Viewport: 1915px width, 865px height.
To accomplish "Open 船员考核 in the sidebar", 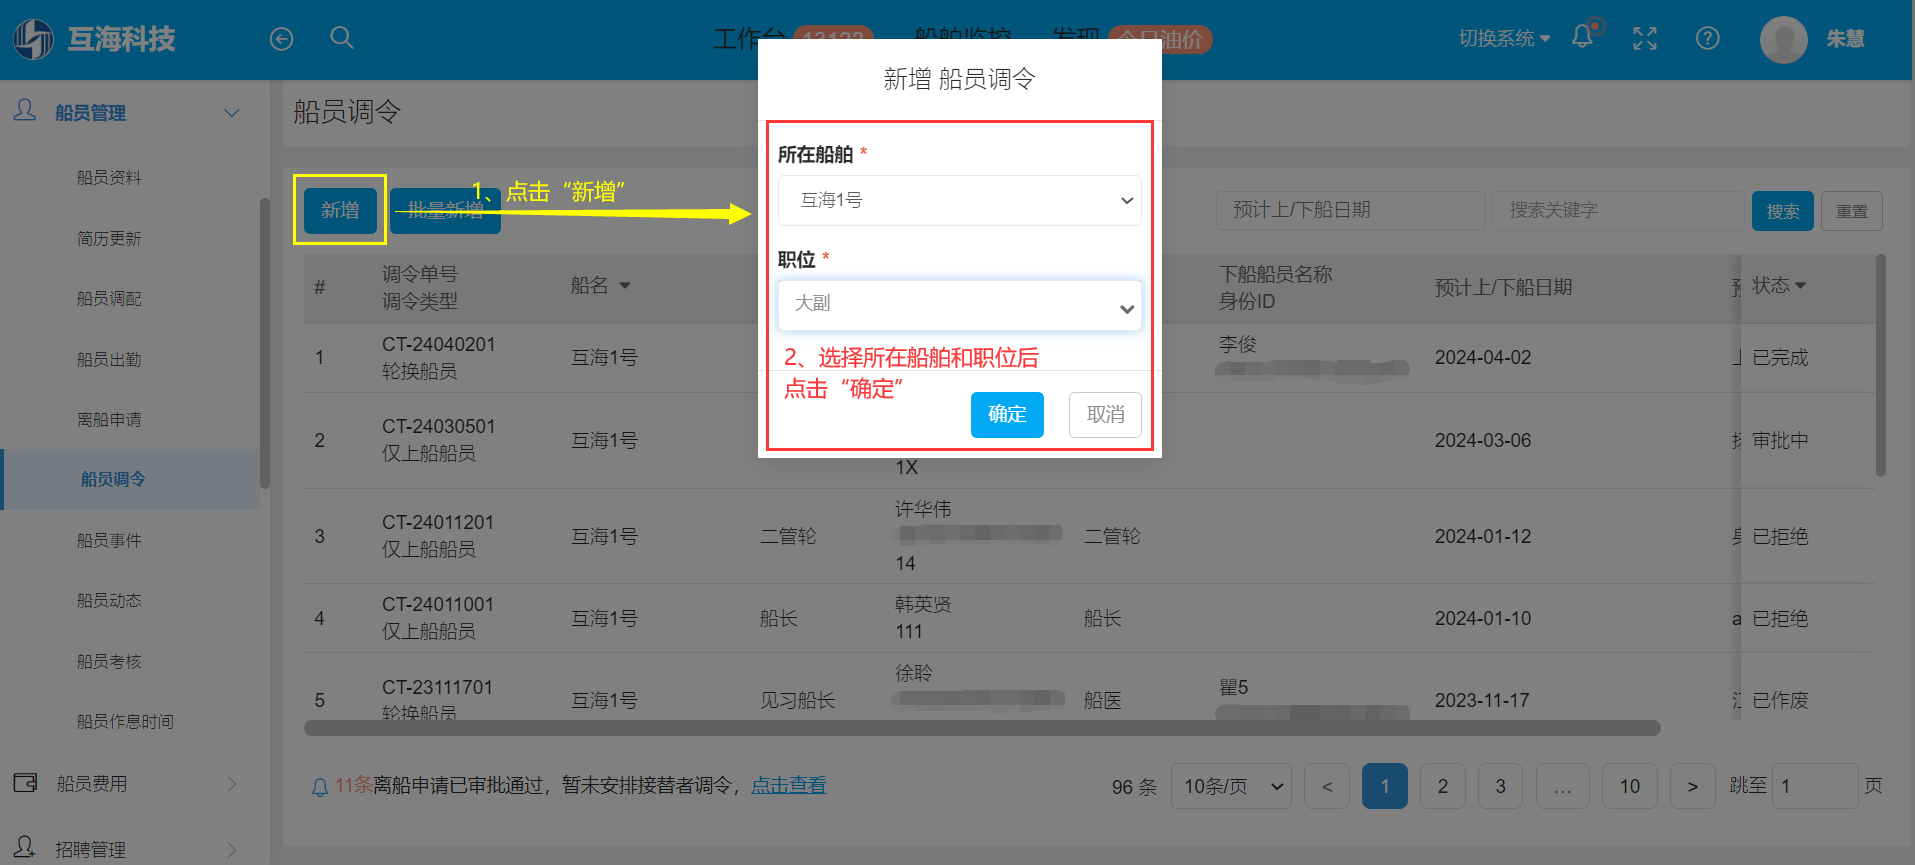I will [x=109, y=662].
